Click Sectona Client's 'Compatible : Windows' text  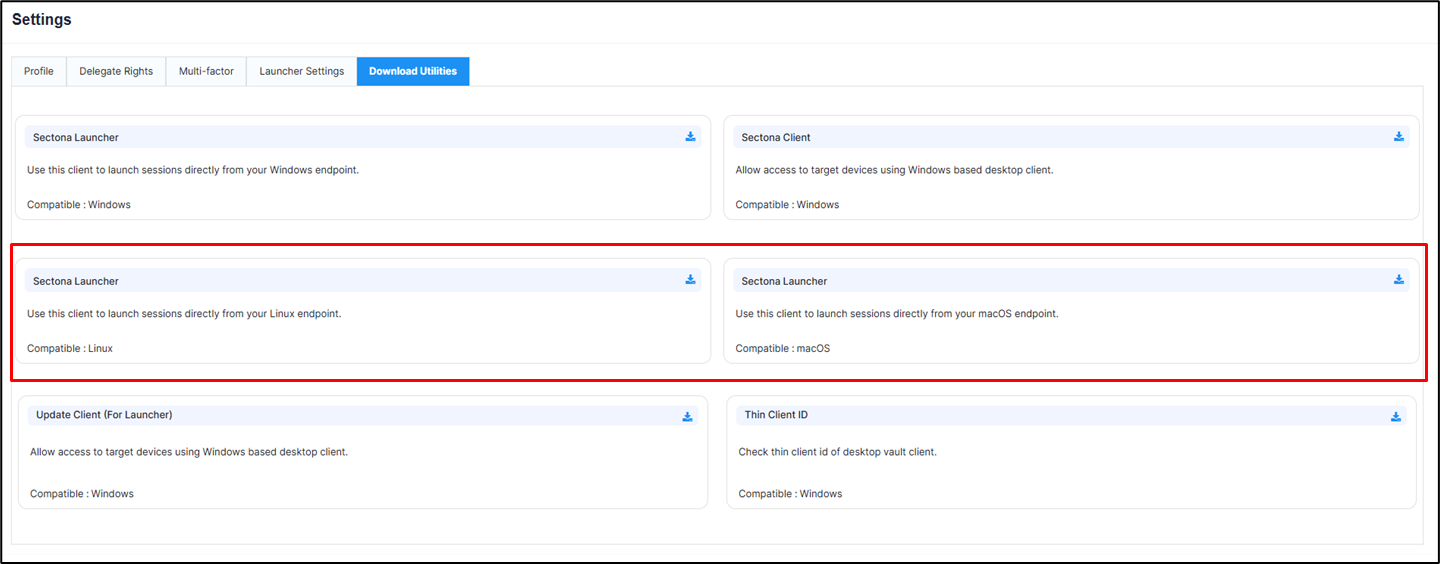pyautogui.click(x=787, y=204)
